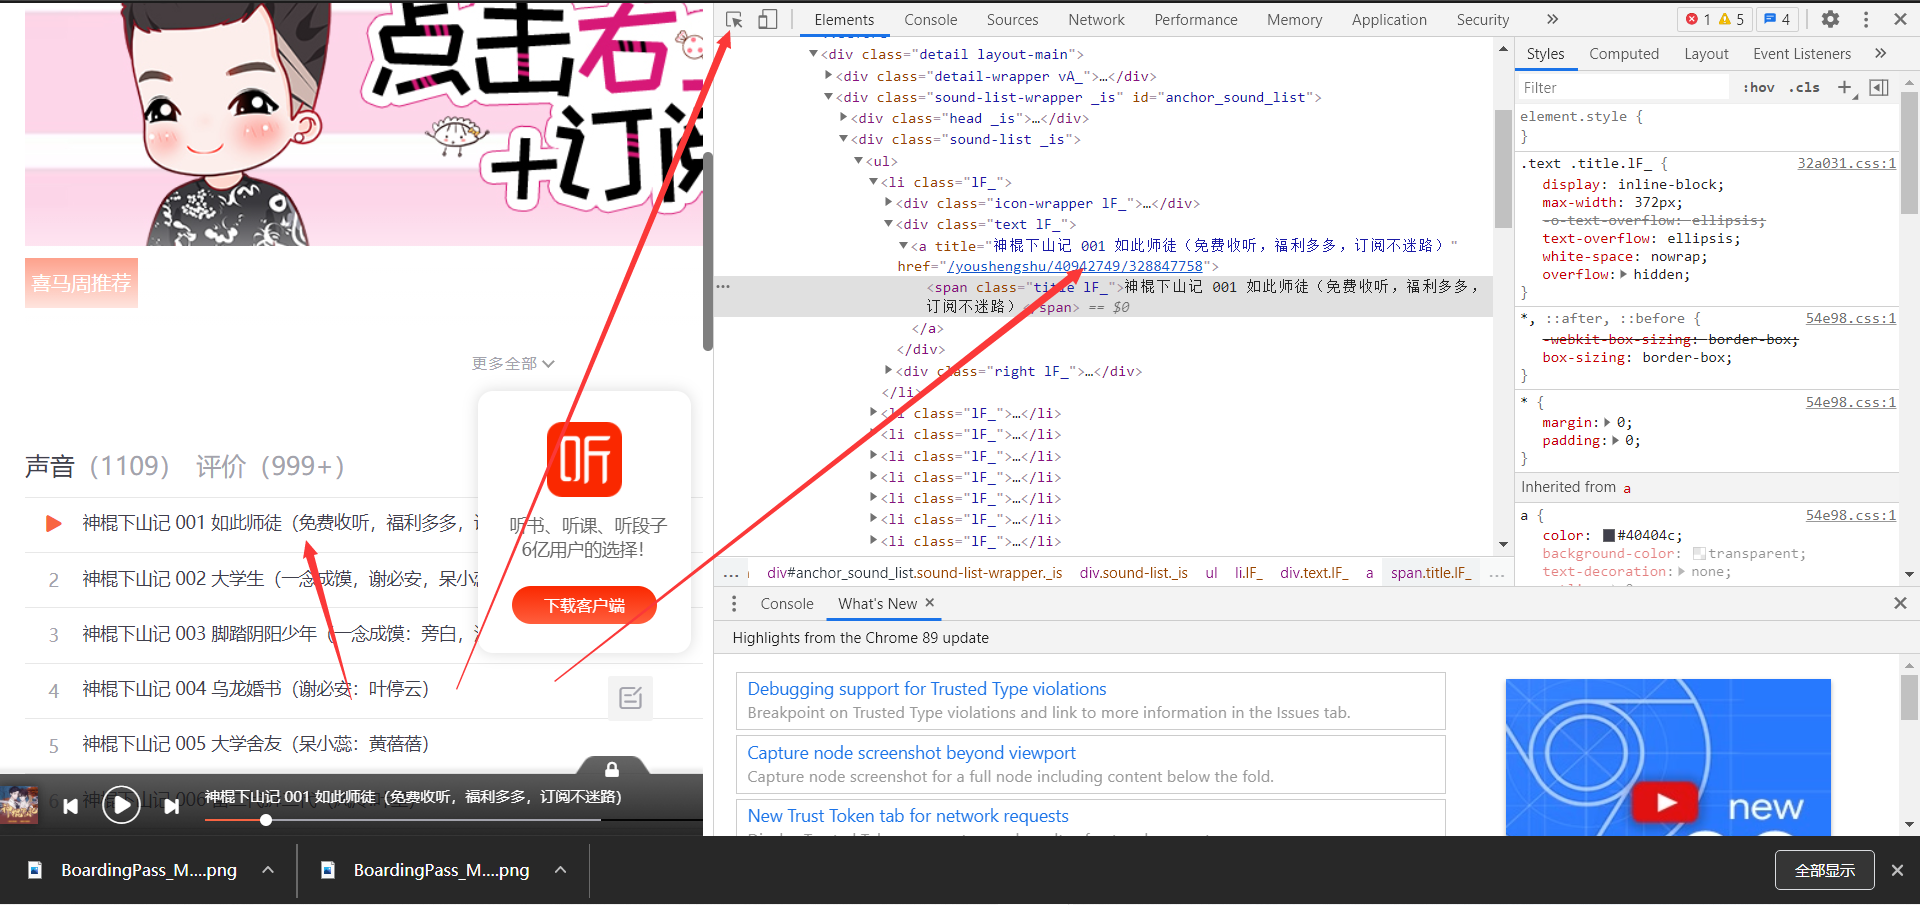Open the /youshengshu href link
Viewport: 1920px width, 905px height.
coord(1075,266)
